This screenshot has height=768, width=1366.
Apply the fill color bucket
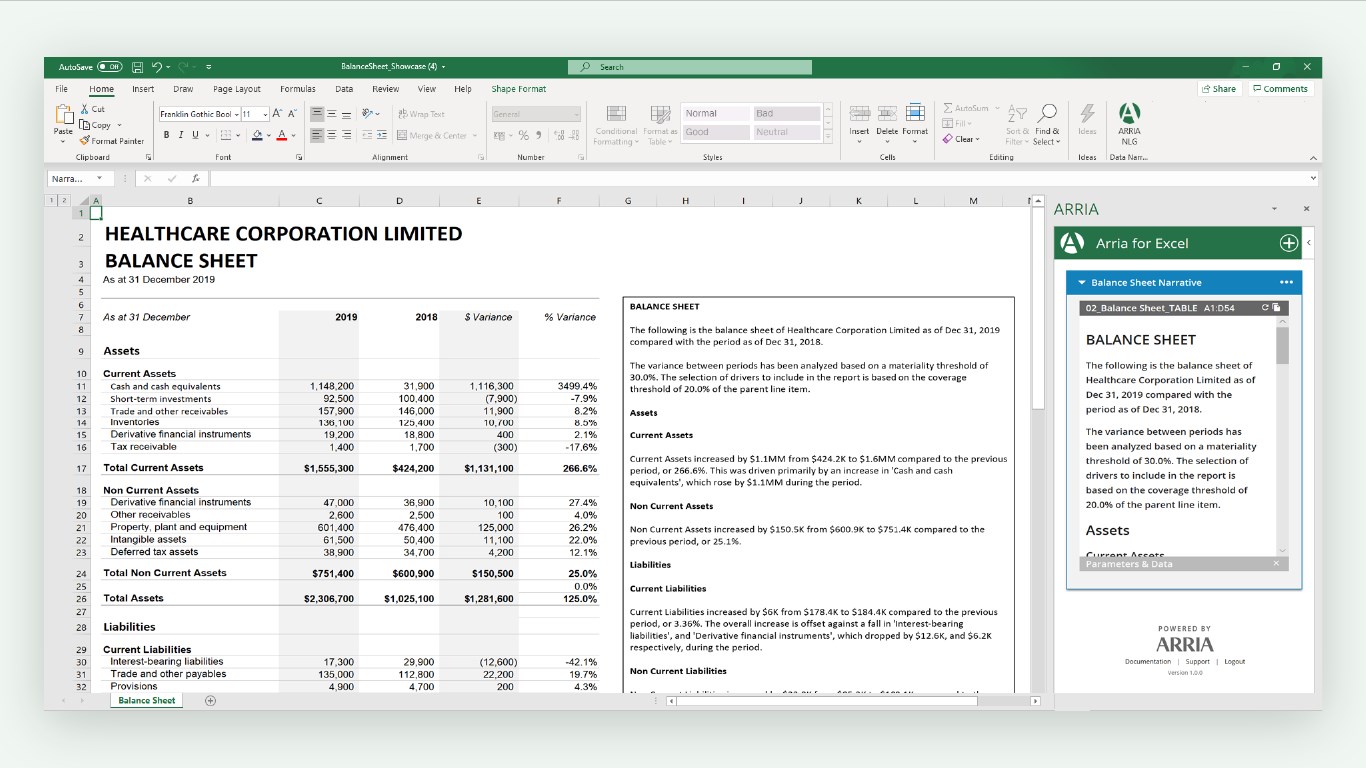[257, 135]
